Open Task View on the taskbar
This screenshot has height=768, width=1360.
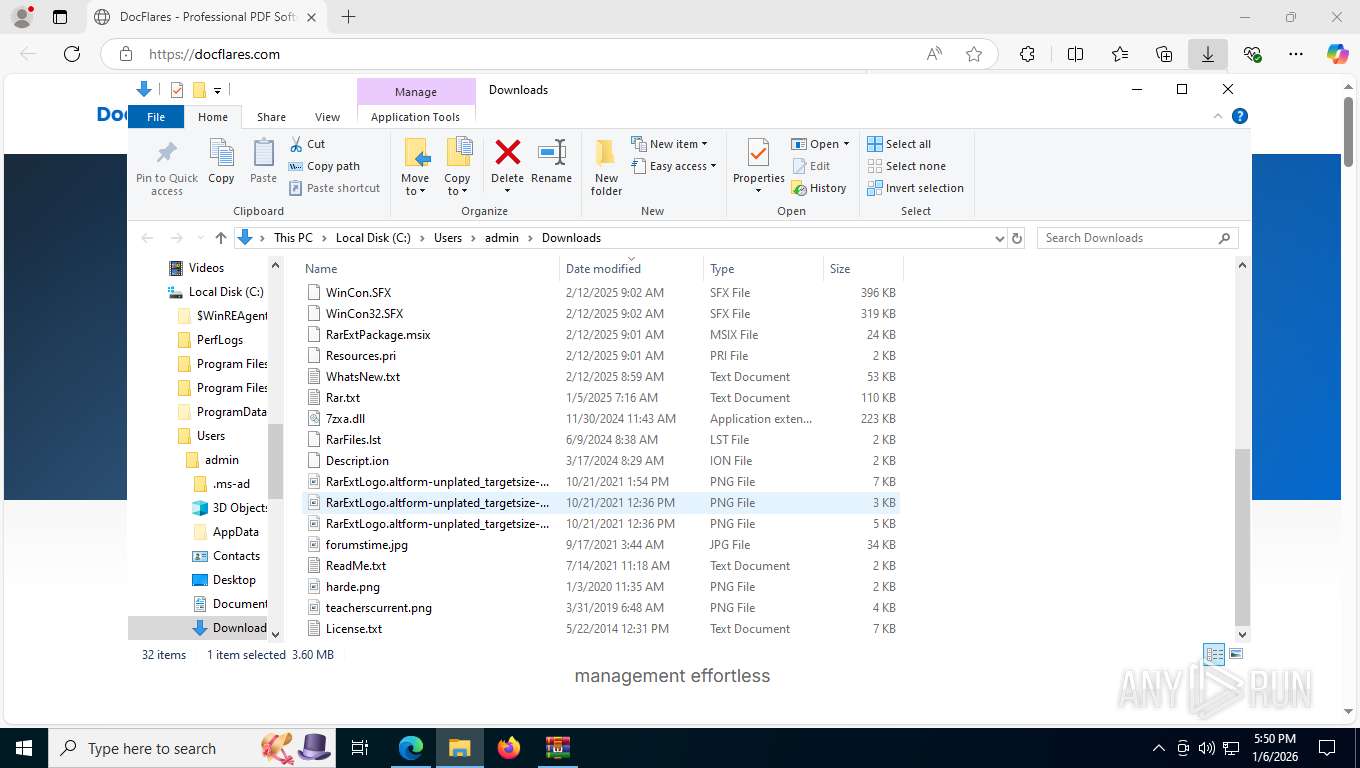pos(360,748)
